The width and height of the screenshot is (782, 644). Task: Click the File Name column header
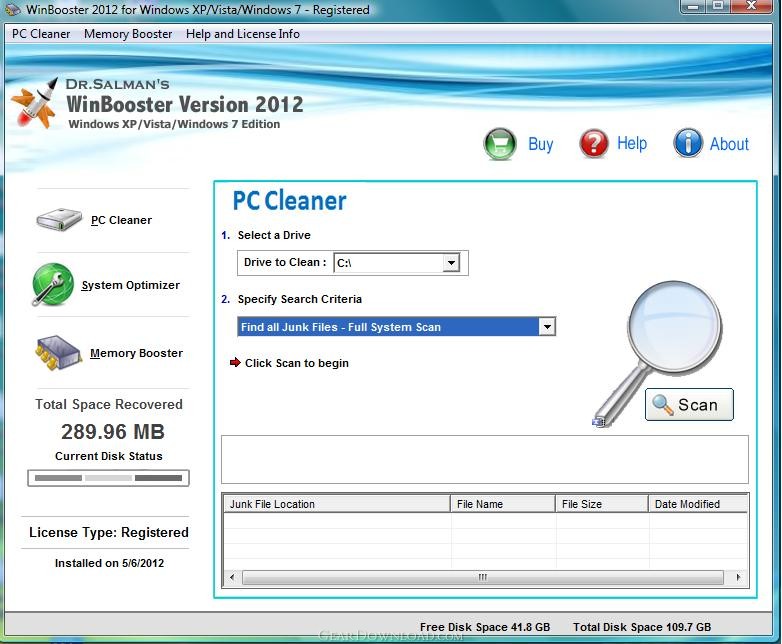coord(503,504)
